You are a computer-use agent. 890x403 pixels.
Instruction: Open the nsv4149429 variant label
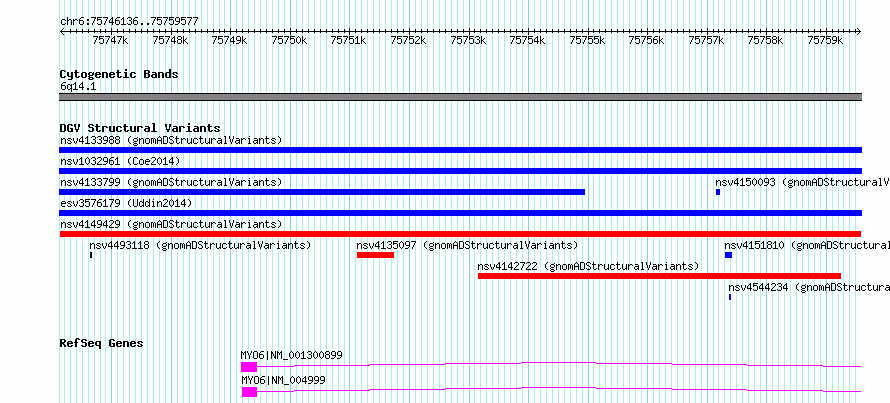(171, 224)
